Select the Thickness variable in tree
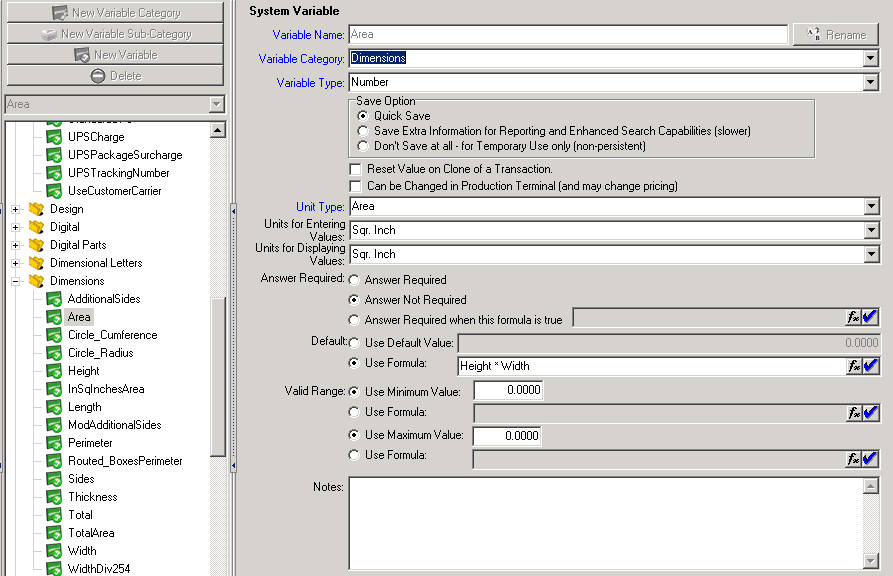The width and height of the screenshot is (893, 576). click(x=92, y=497)
